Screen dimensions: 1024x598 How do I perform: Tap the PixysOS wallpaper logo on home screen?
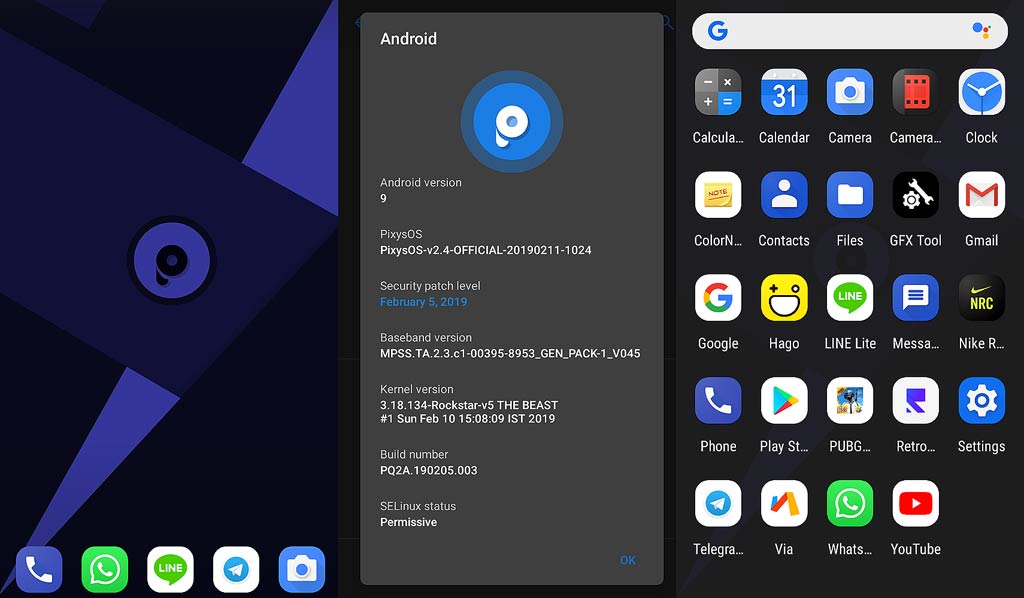[x=172, y=260]
